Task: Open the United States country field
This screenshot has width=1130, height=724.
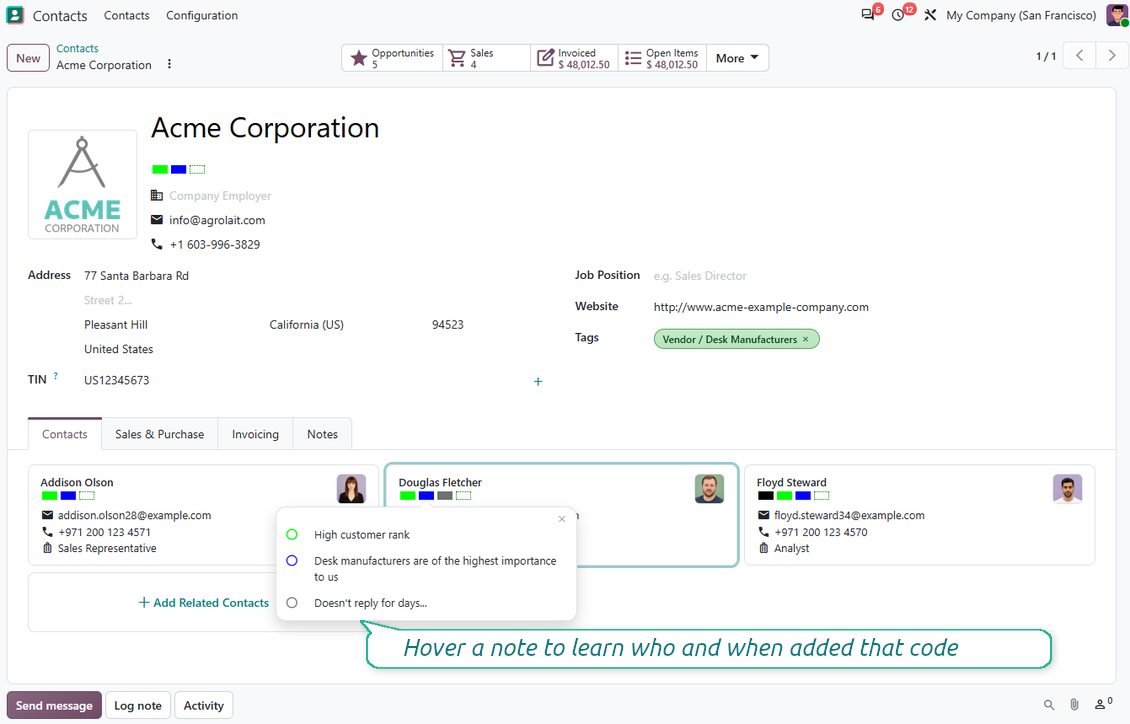Action: [x=119, y=349]
